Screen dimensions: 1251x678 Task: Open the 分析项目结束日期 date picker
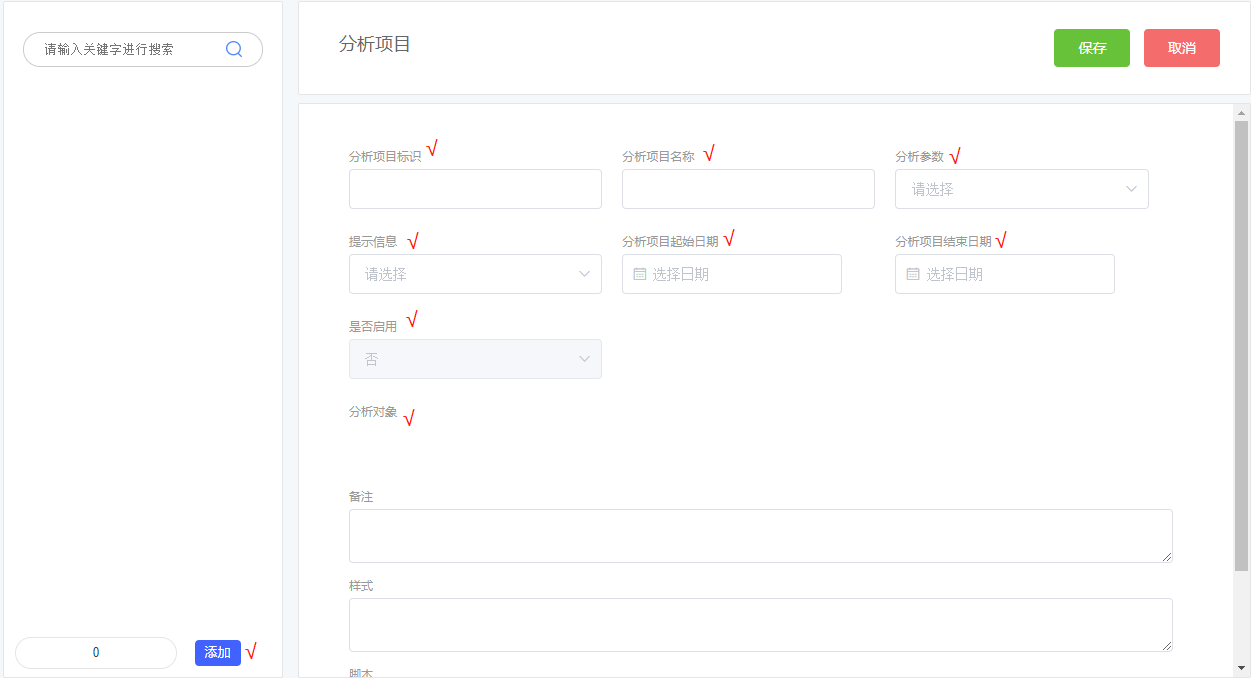[1013, 274]
